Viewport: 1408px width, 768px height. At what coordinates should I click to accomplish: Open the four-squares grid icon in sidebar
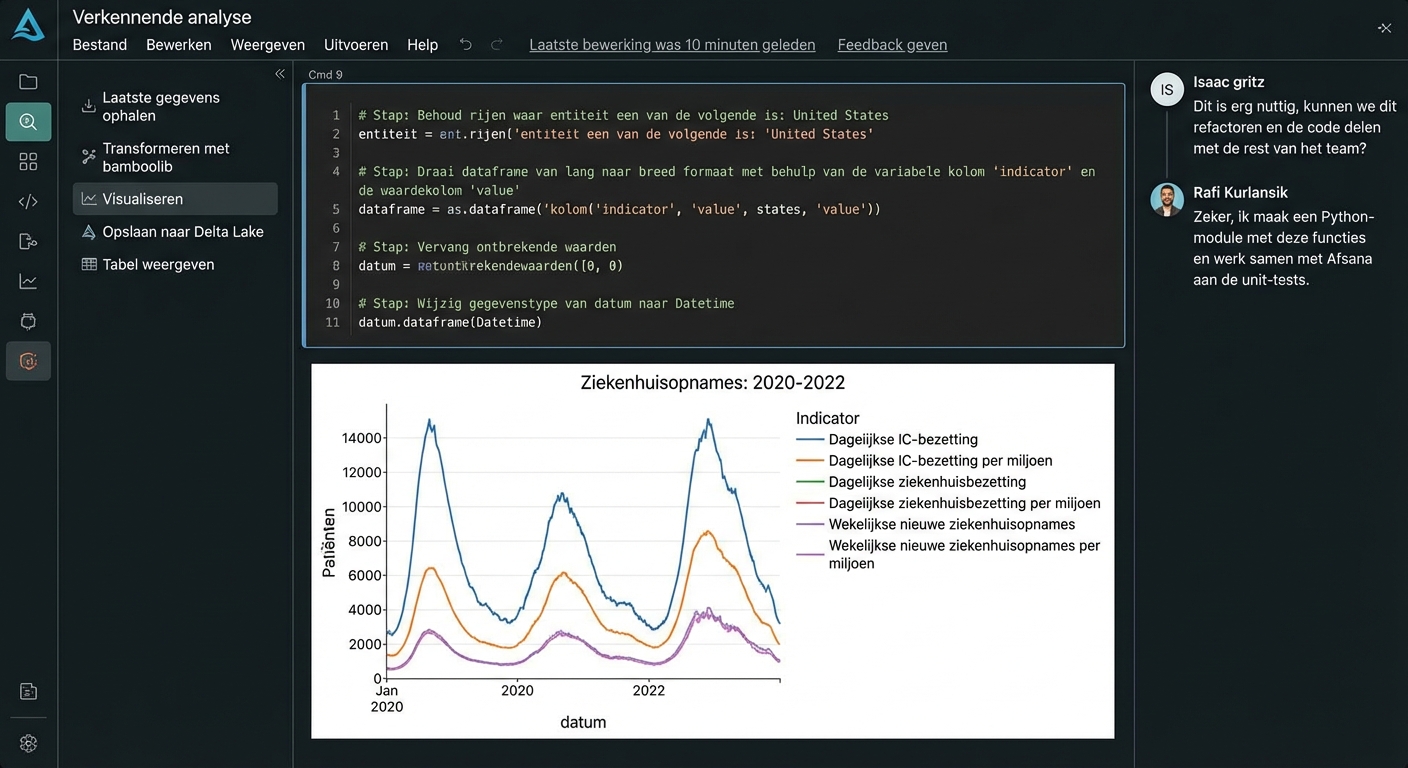click(x=28, y=162)
